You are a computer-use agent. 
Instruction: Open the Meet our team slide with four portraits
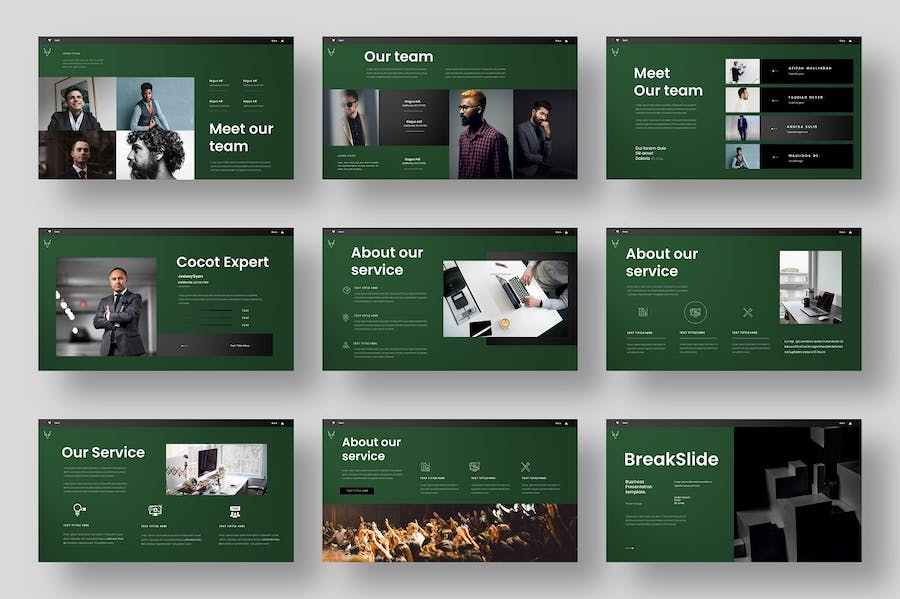click(166, 108)
